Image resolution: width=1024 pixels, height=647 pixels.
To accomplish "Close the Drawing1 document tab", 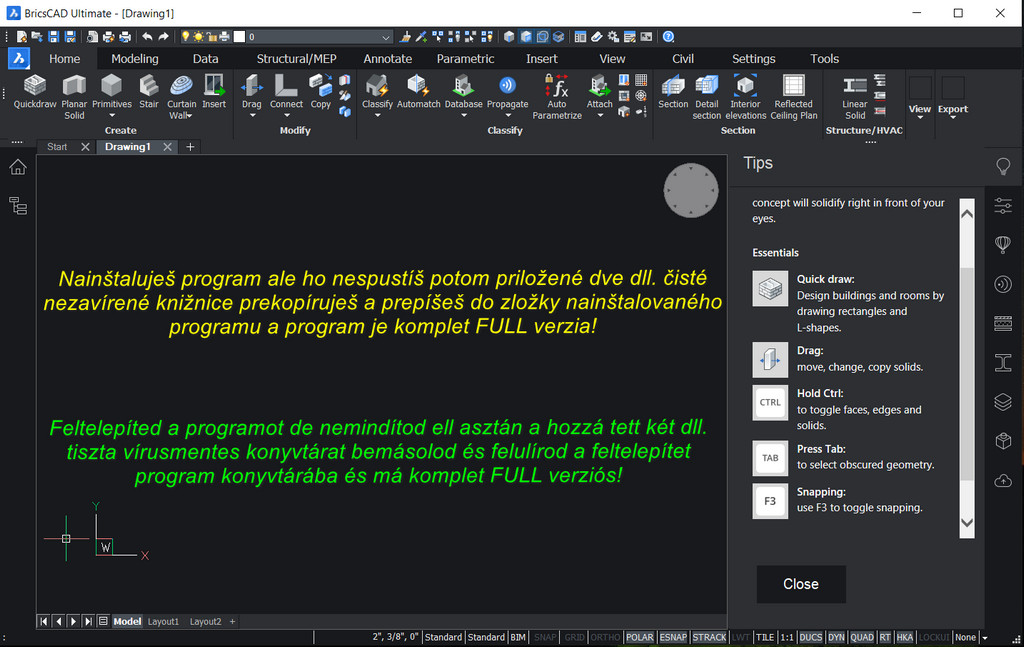I will tap(167, 147).
